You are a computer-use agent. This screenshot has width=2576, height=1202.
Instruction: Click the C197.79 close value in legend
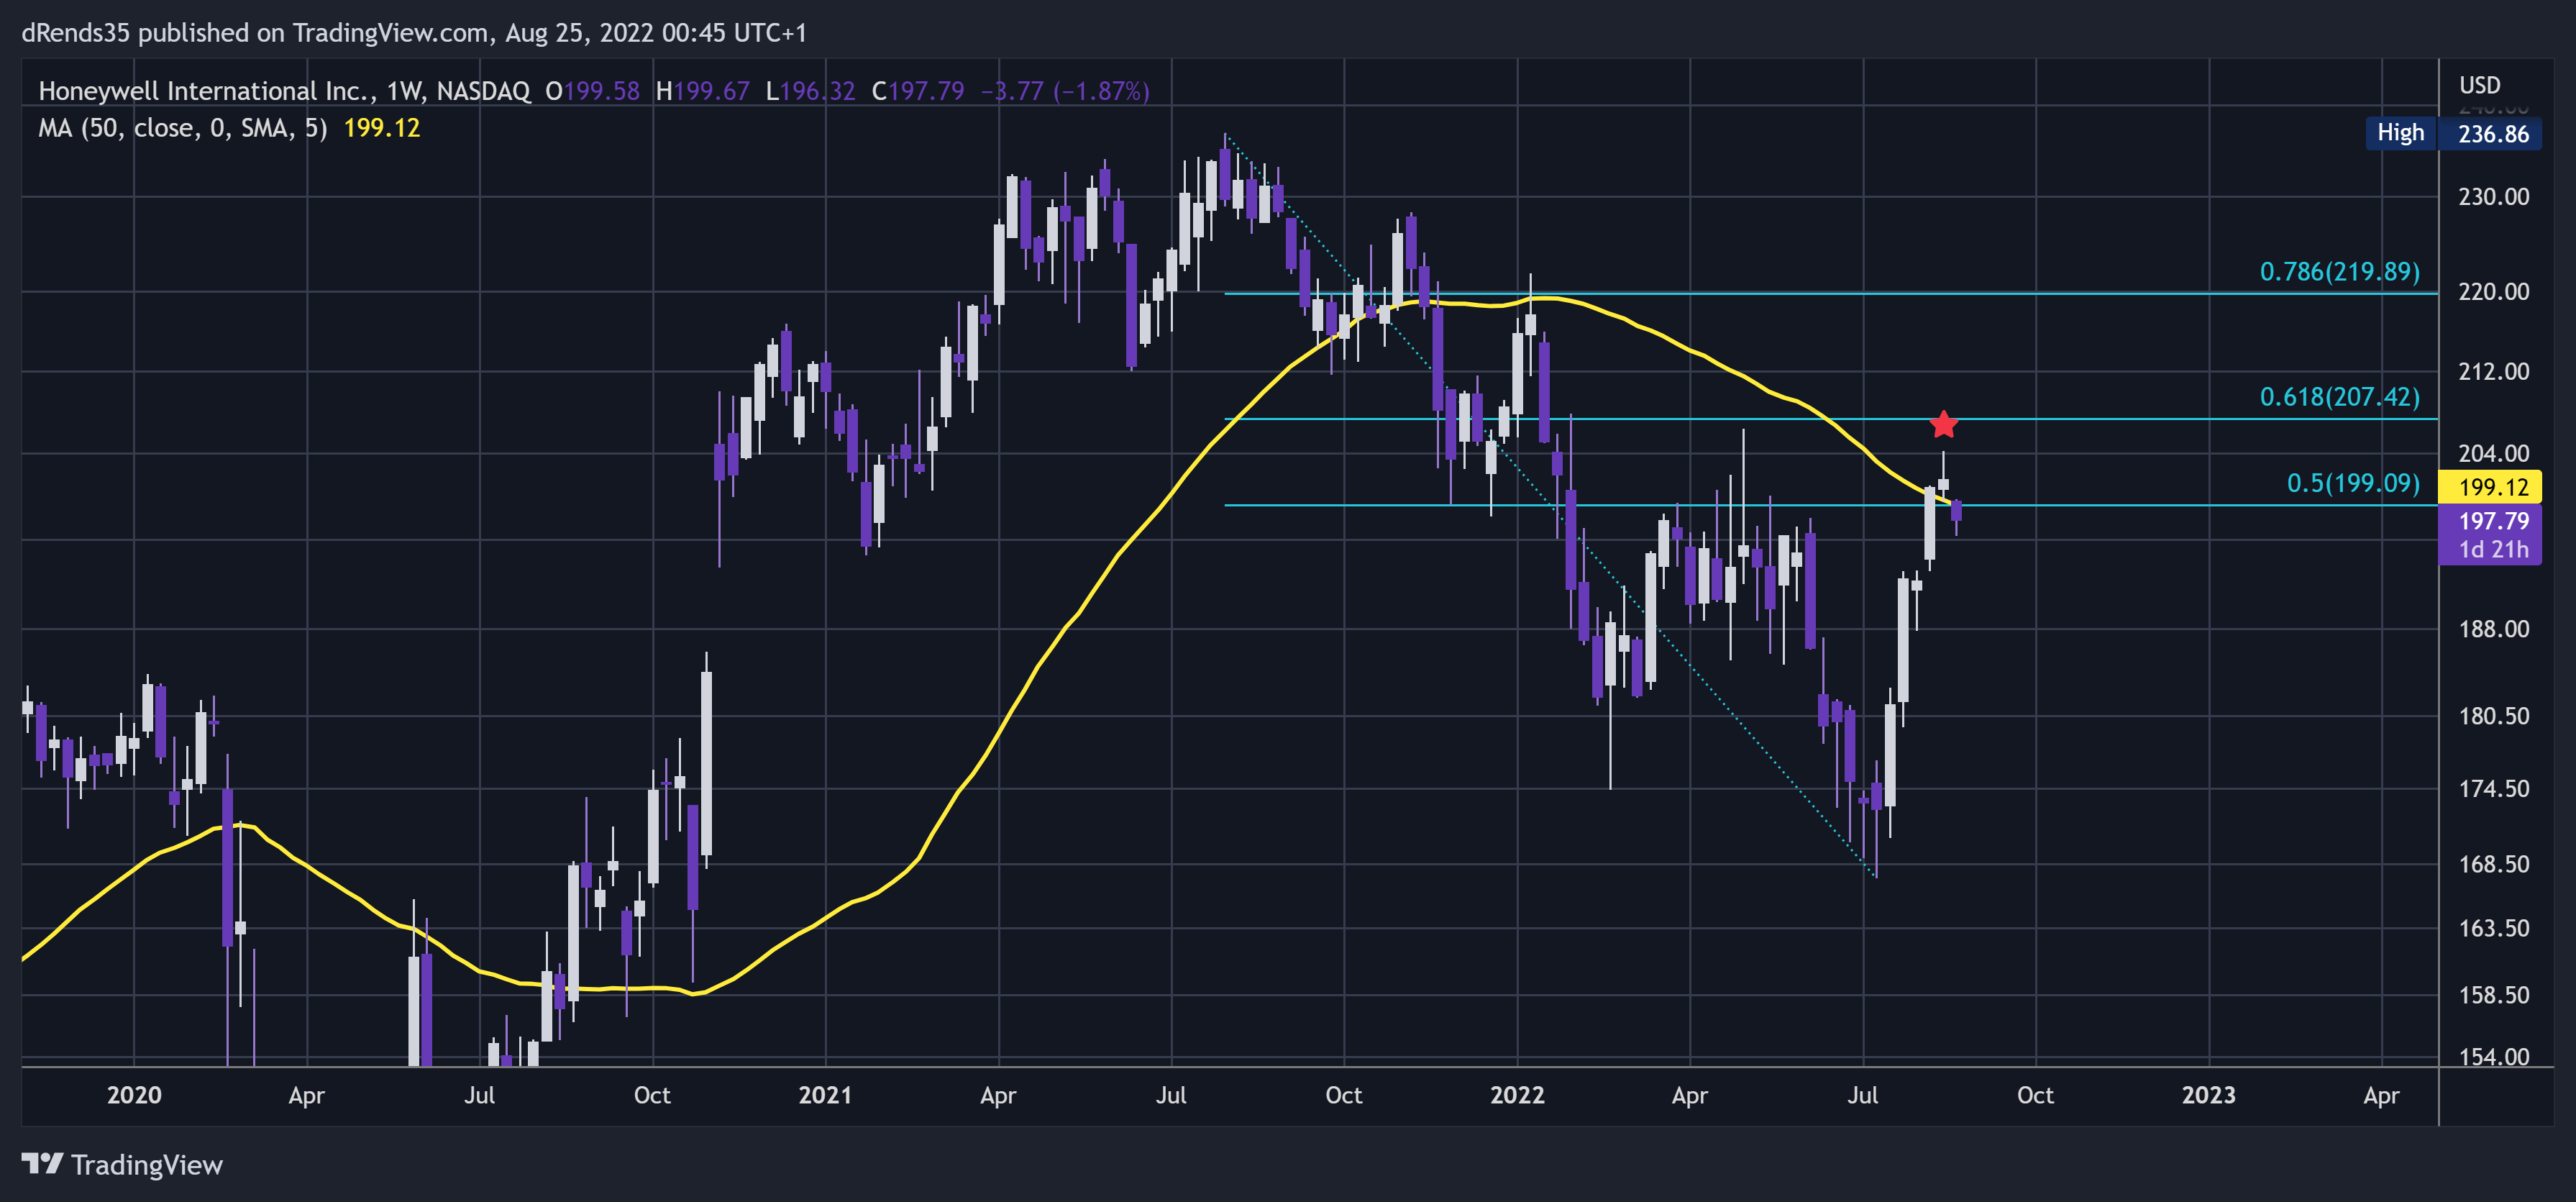pos(918,91)
